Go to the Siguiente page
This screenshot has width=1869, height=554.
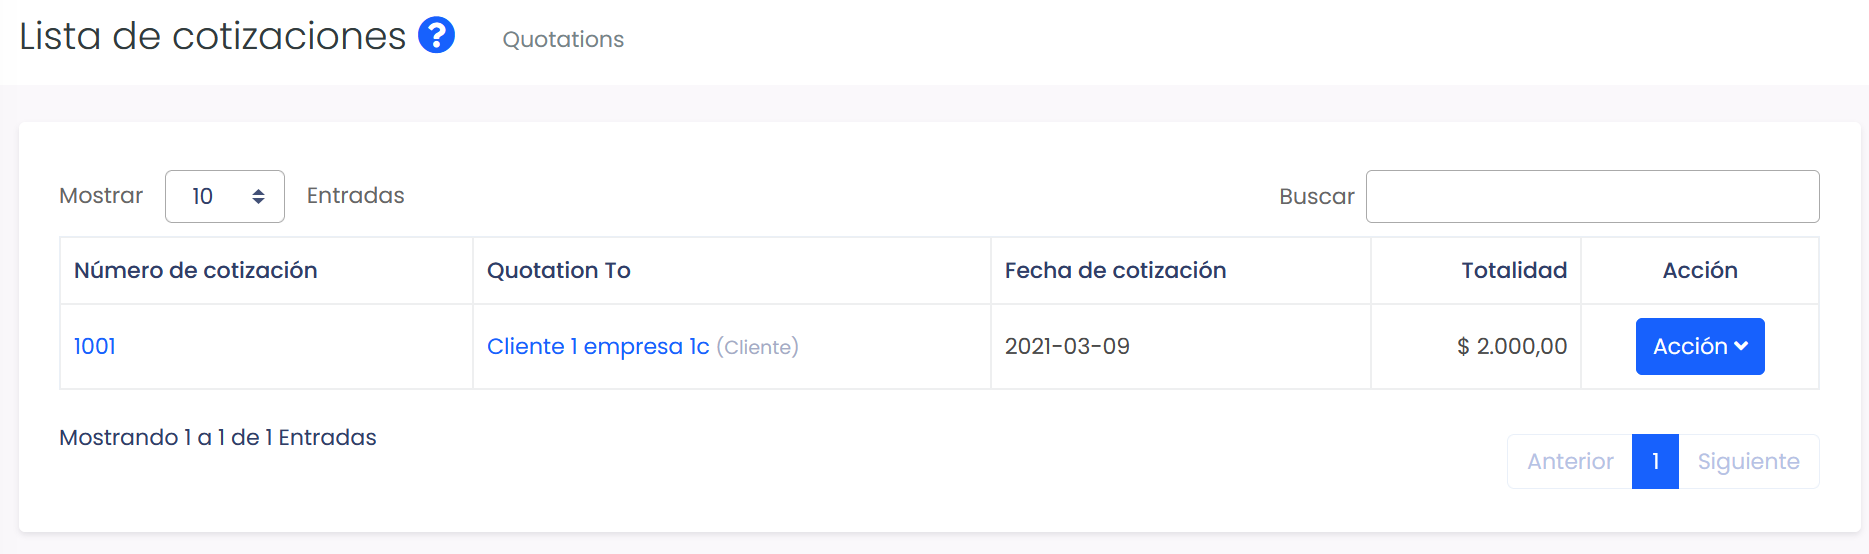tap(1748, 461)
